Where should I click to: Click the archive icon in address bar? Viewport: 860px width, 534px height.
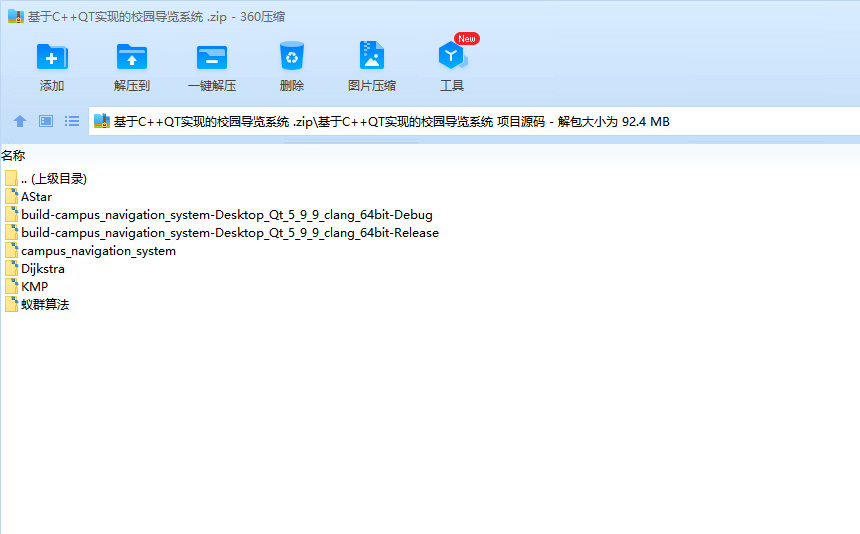(102, 121)
